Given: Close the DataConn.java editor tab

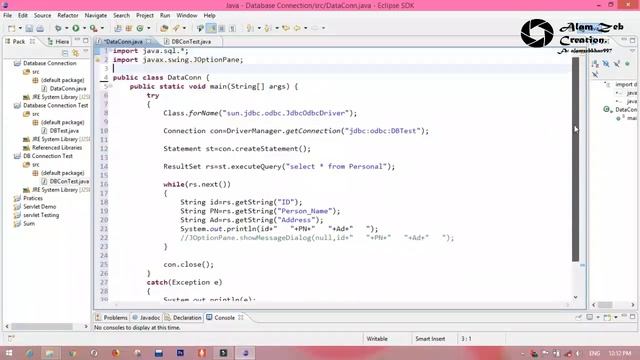Looking at the screenshot, I should (149, 41).
